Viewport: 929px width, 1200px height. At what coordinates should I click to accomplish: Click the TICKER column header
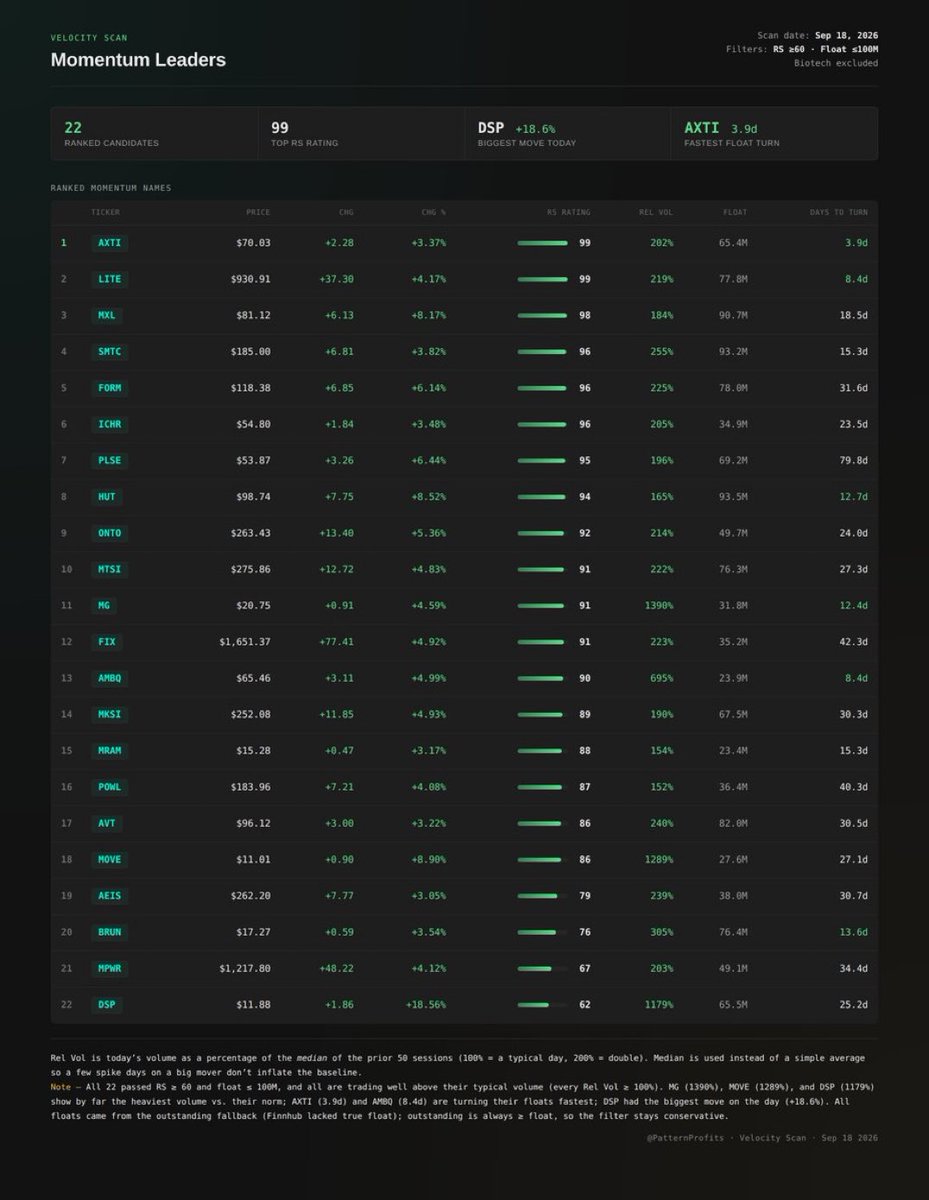point(105,212)
